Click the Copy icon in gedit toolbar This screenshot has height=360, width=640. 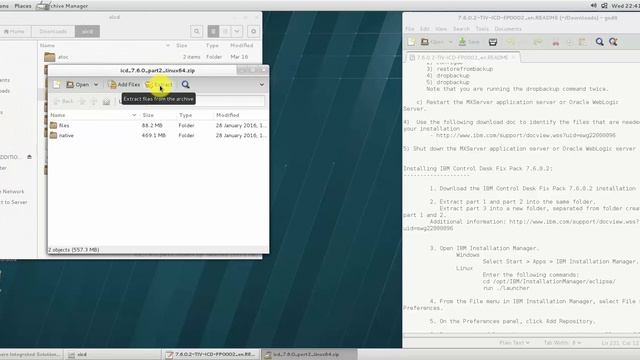click(569, 42)
